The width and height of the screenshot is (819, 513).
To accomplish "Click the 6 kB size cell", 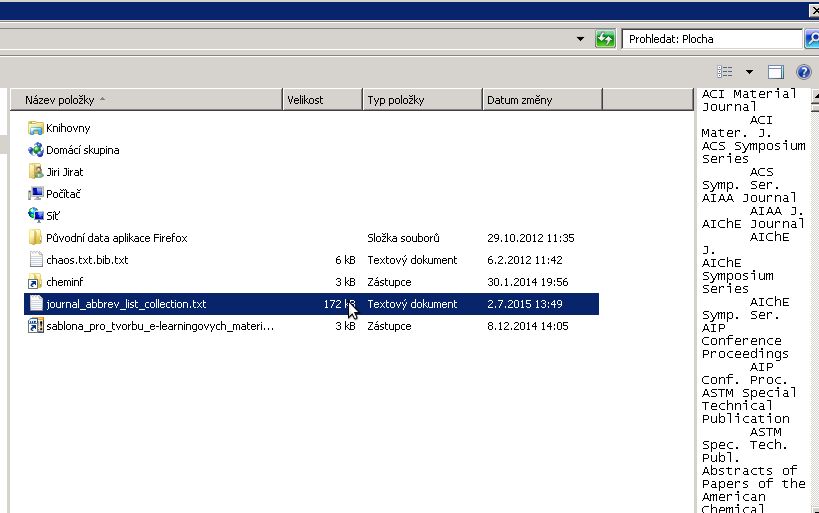I will [x=345, y=260].
